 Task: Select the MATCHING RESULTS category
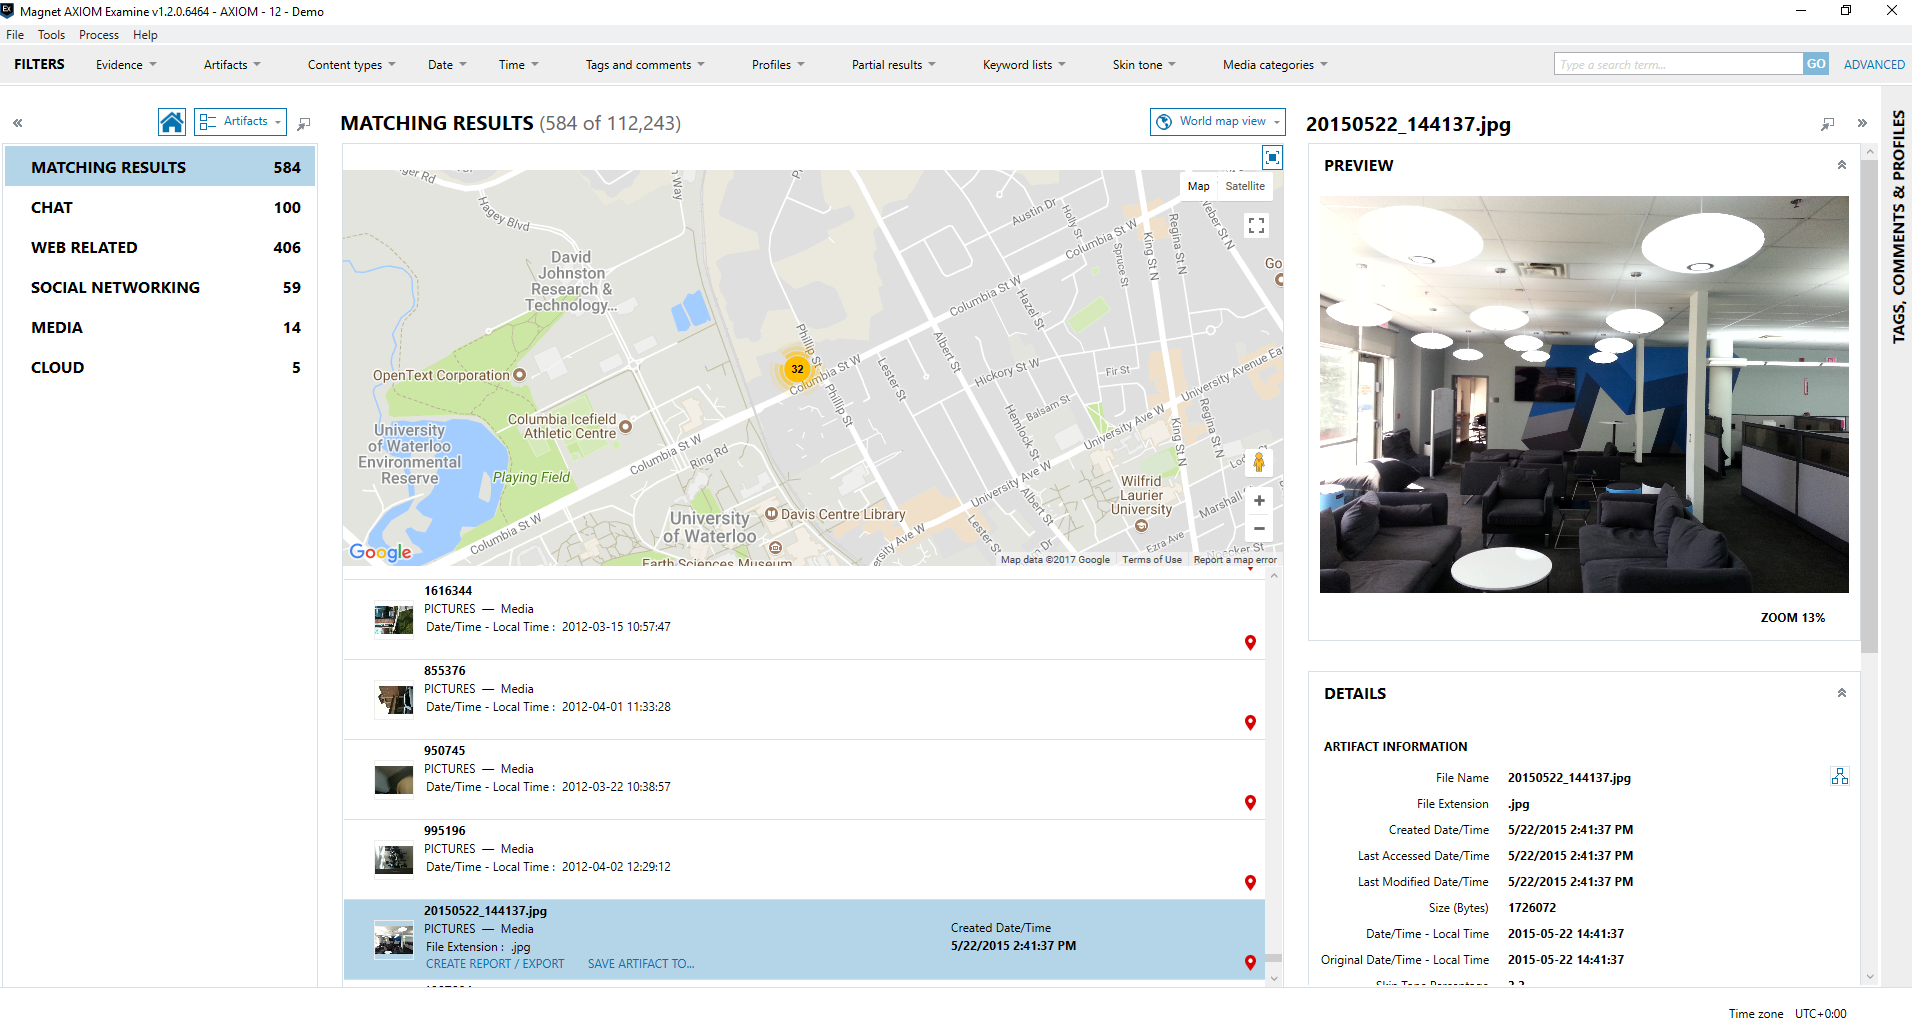(x=160, y=167)
